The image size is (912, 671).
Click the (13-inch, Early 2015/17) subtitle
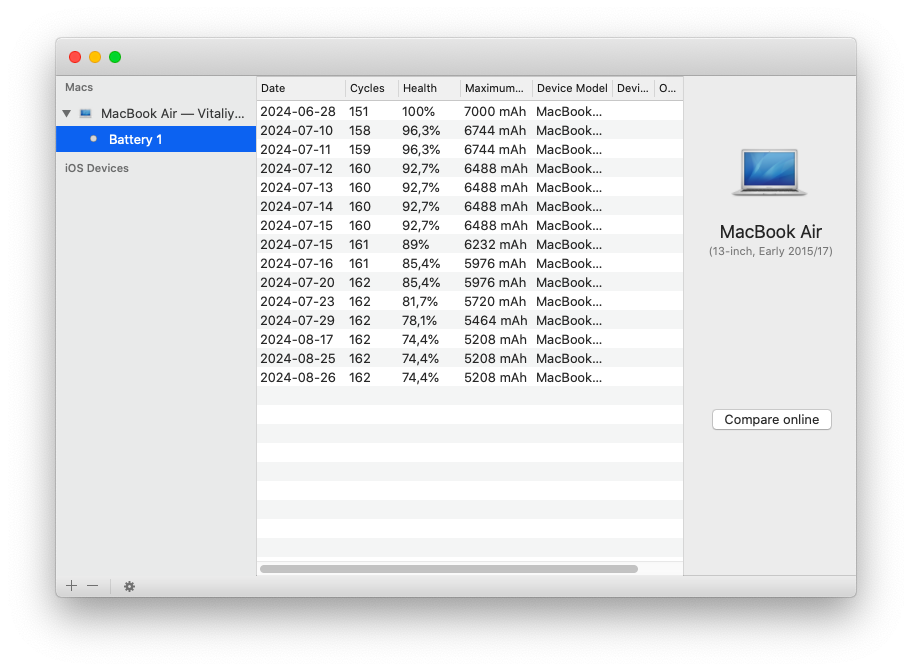pyautogui.click(x=771, y=251)
